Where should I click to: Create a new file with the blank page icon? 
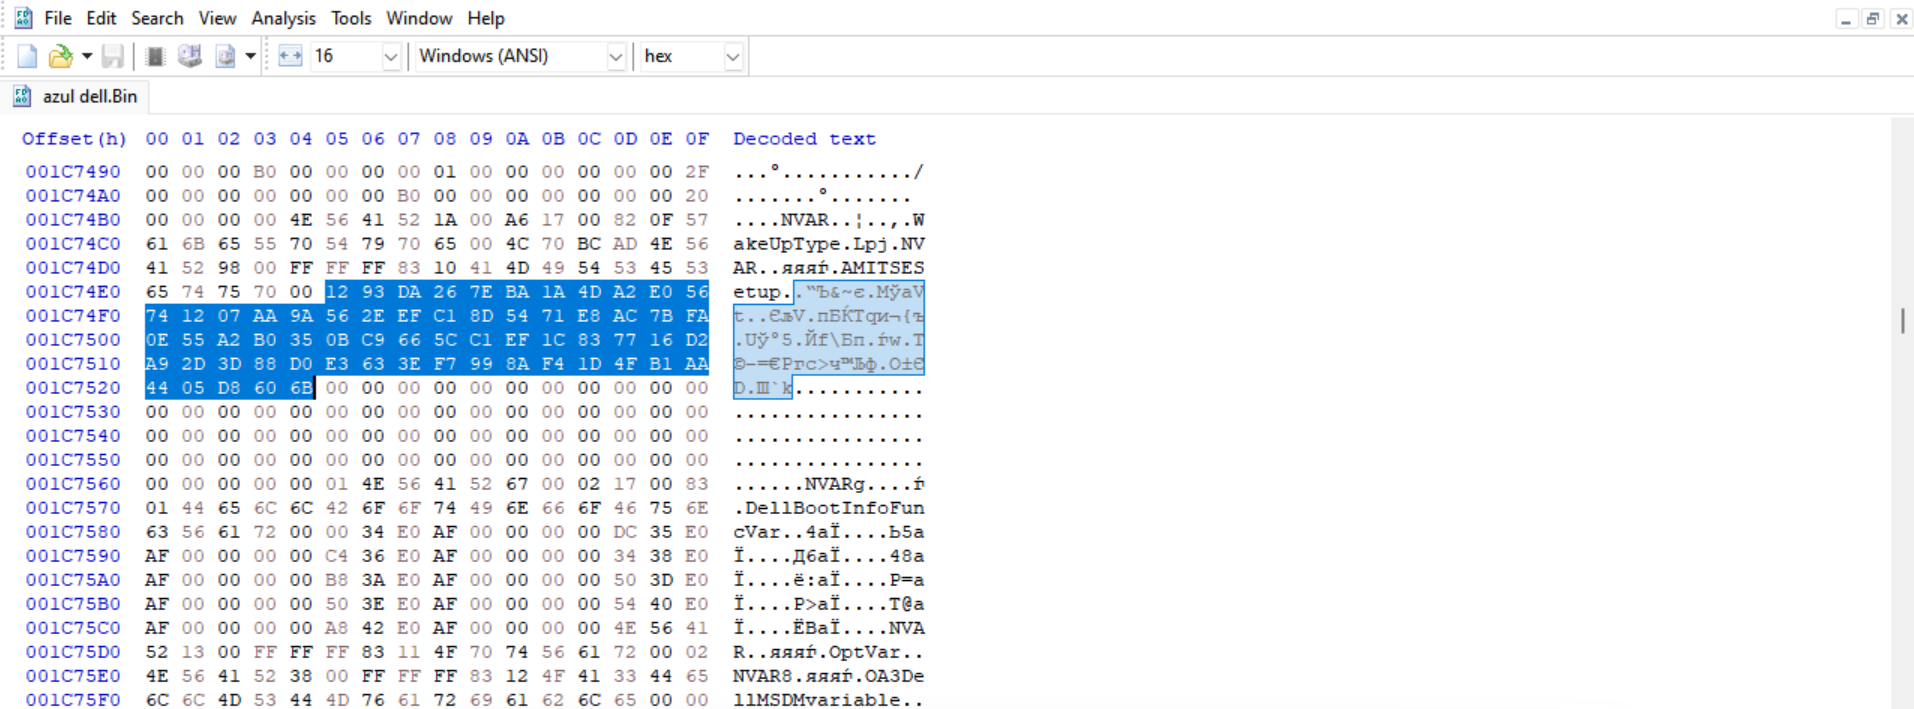(x=27, y=56)
